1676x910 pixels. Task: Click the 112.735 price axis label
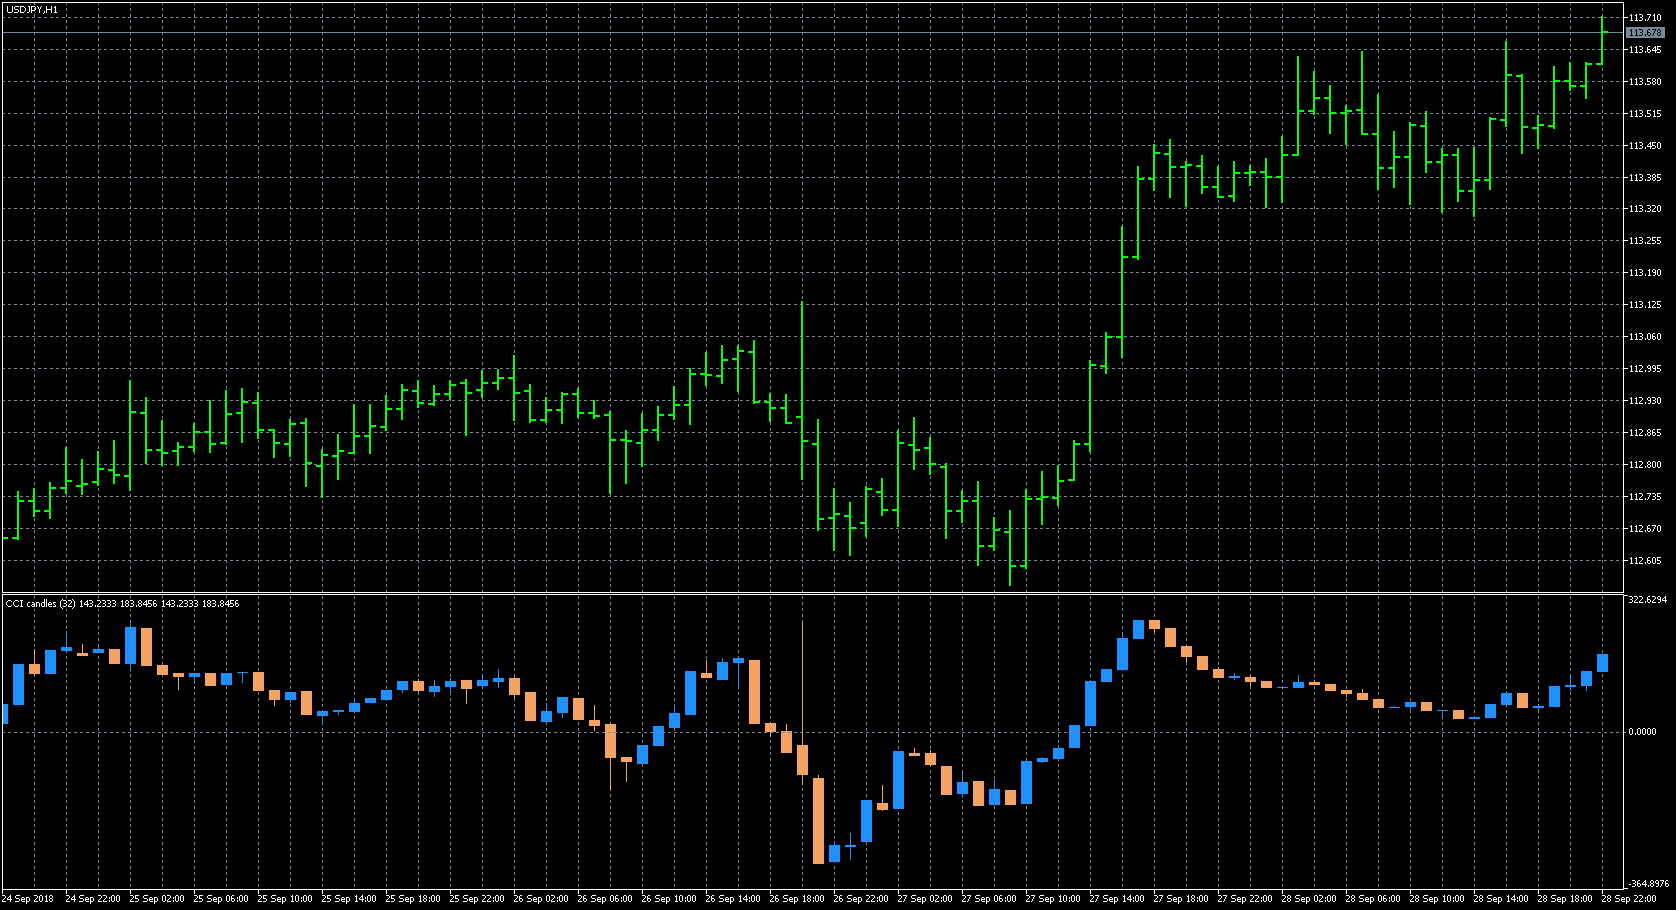(x=1645, y=497)
